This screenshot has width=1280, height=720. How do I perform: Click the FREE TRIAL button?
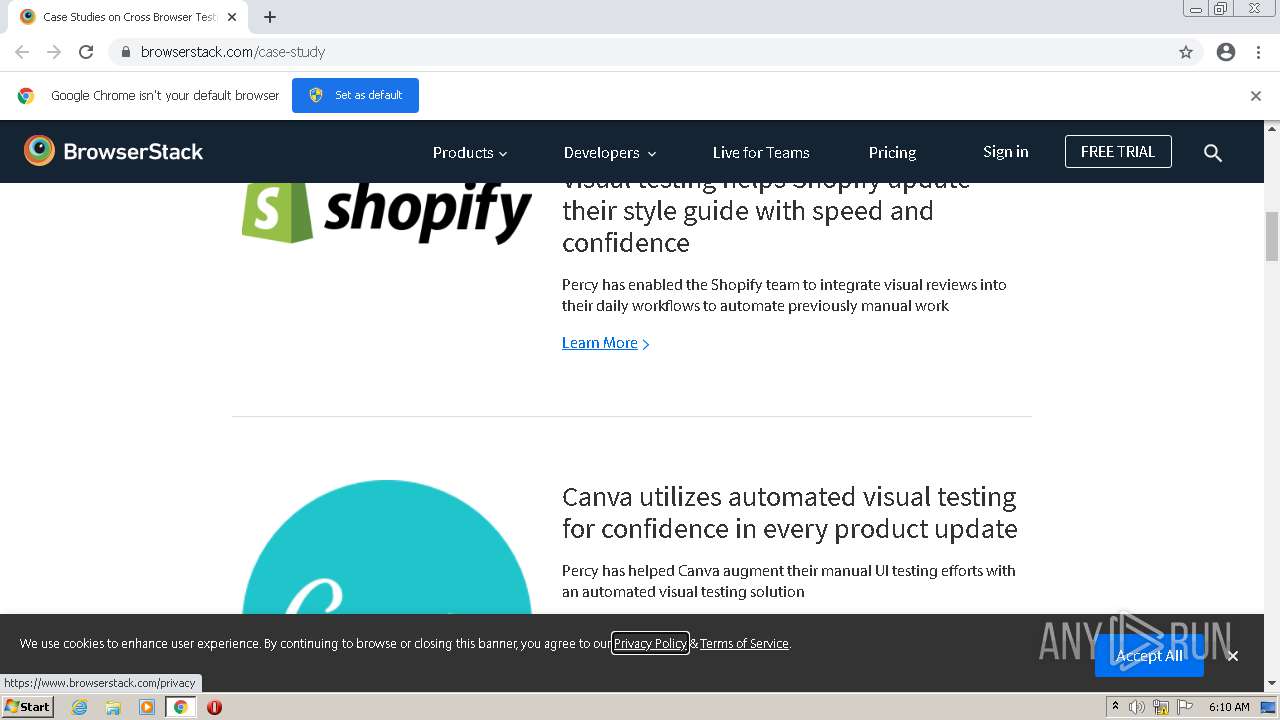tap(1118, 152)
